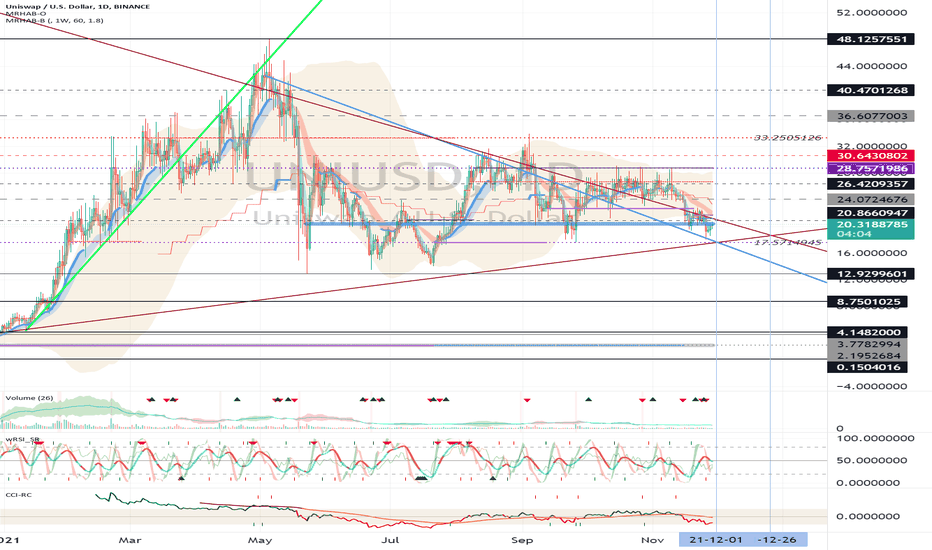The image size is (932, 550).
Task: Click the 2.1952684 price label
Action: 868,356
